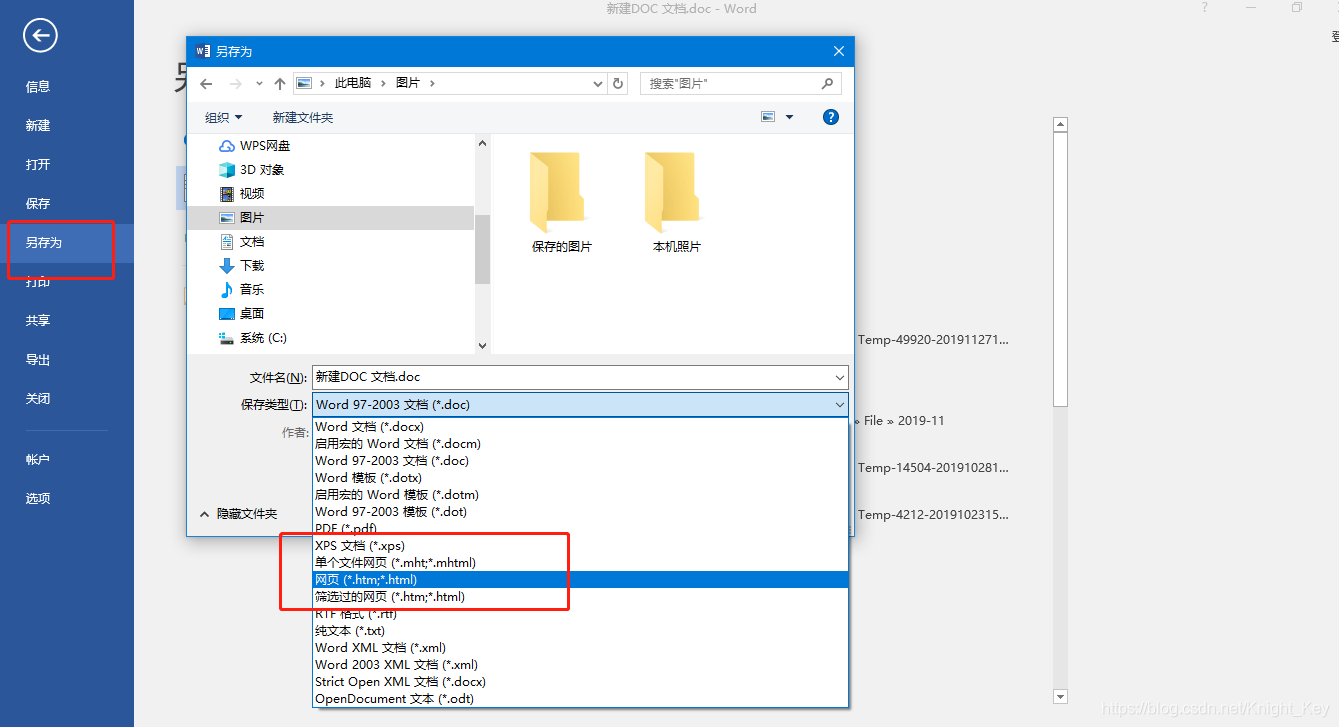The width and height of the screenshot is (1339, 727).
Task: Open the 本机照片 folder
Action: pyautogui.click(x=676, y=200)
